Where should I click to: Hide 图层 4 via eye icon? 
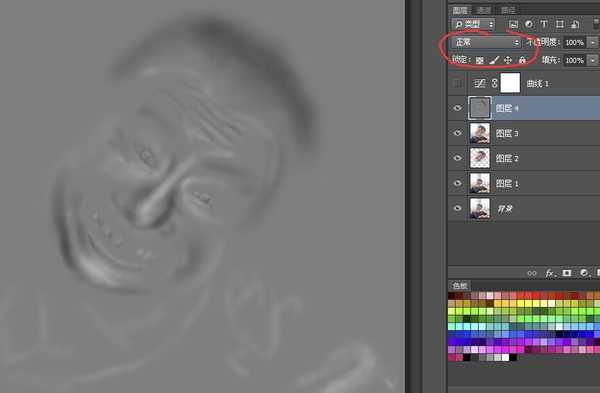pos(457,108)
